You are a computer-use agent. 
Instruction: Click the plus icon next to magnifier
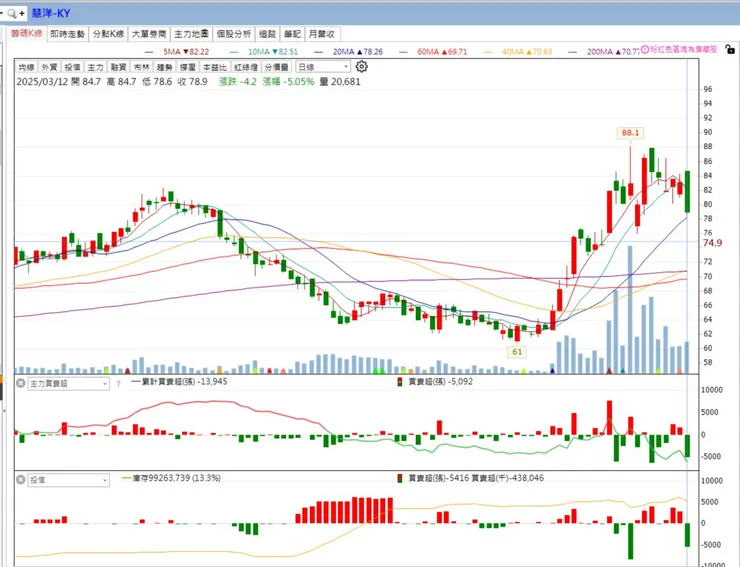[x=22, y=14]
